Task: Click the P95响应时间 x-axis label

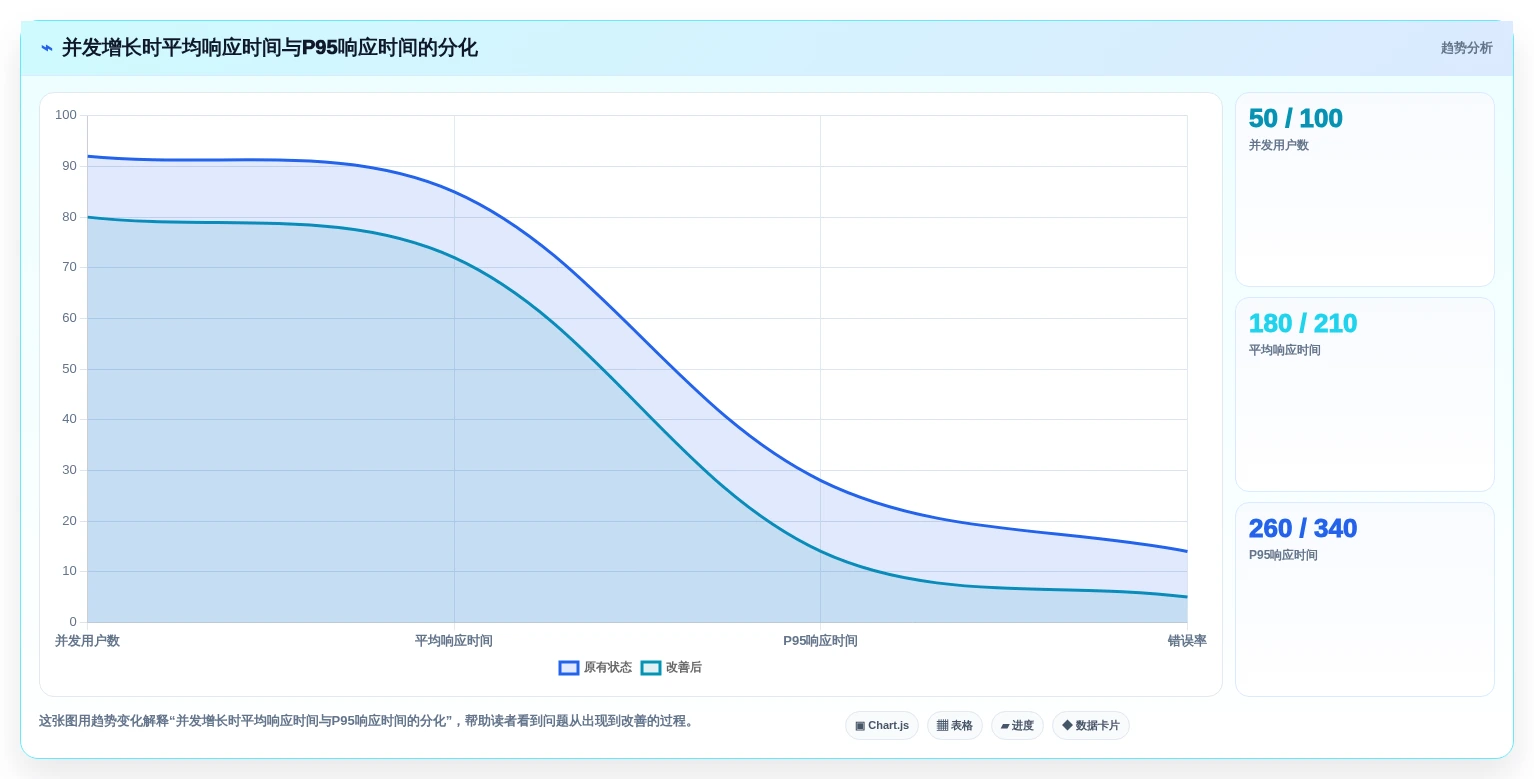Action: click(x=820, y=641)
